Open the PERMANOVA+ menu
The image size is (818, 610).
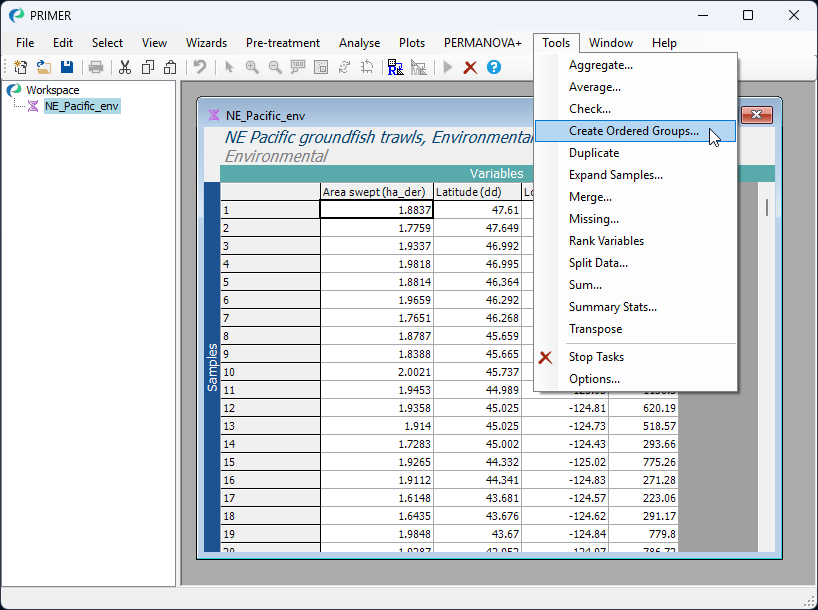click(483, 43)
